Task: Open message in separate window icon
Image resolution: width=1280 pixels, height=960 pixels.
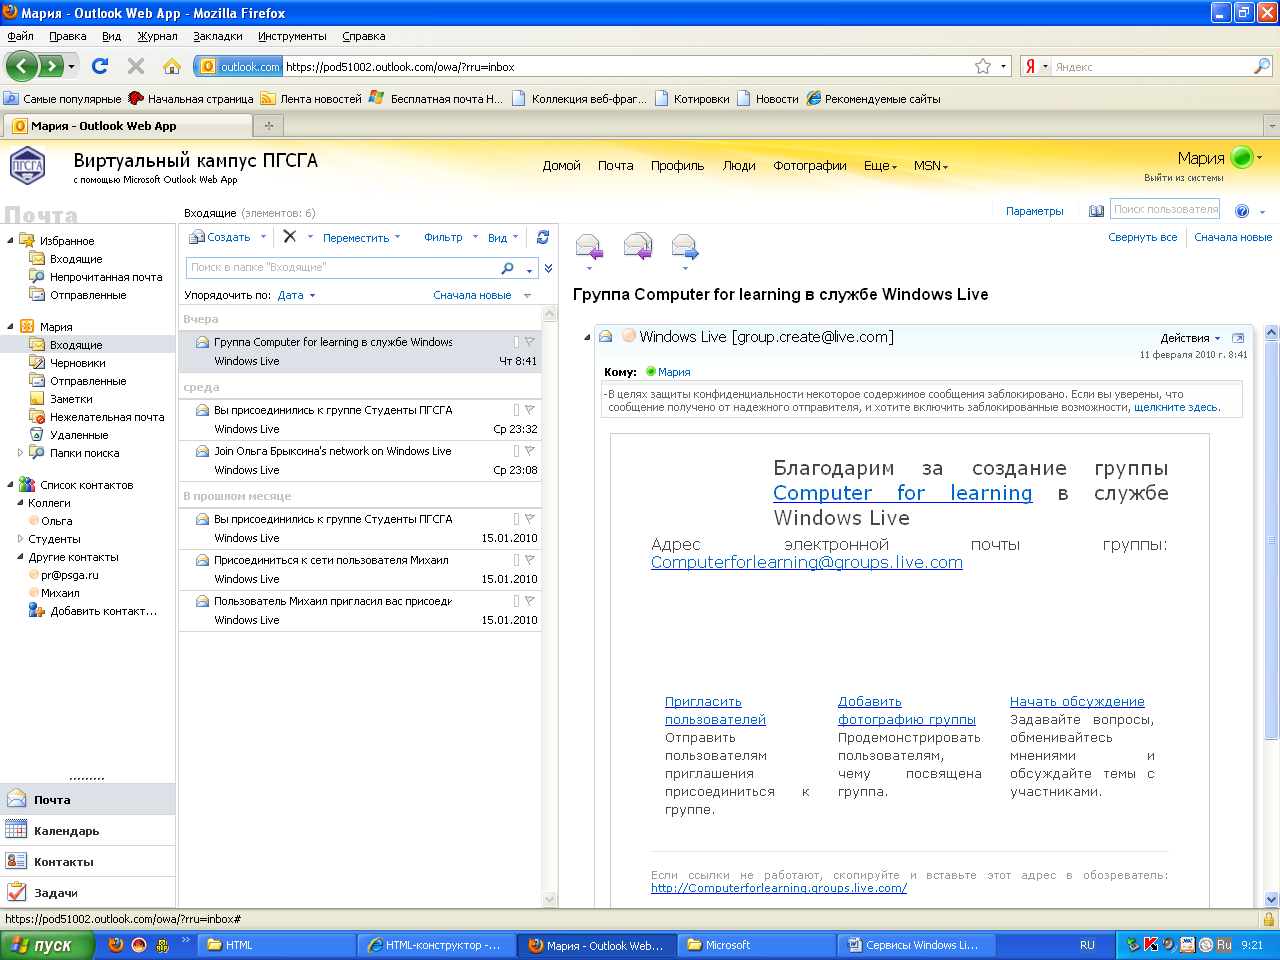Action: (1238, 338)
